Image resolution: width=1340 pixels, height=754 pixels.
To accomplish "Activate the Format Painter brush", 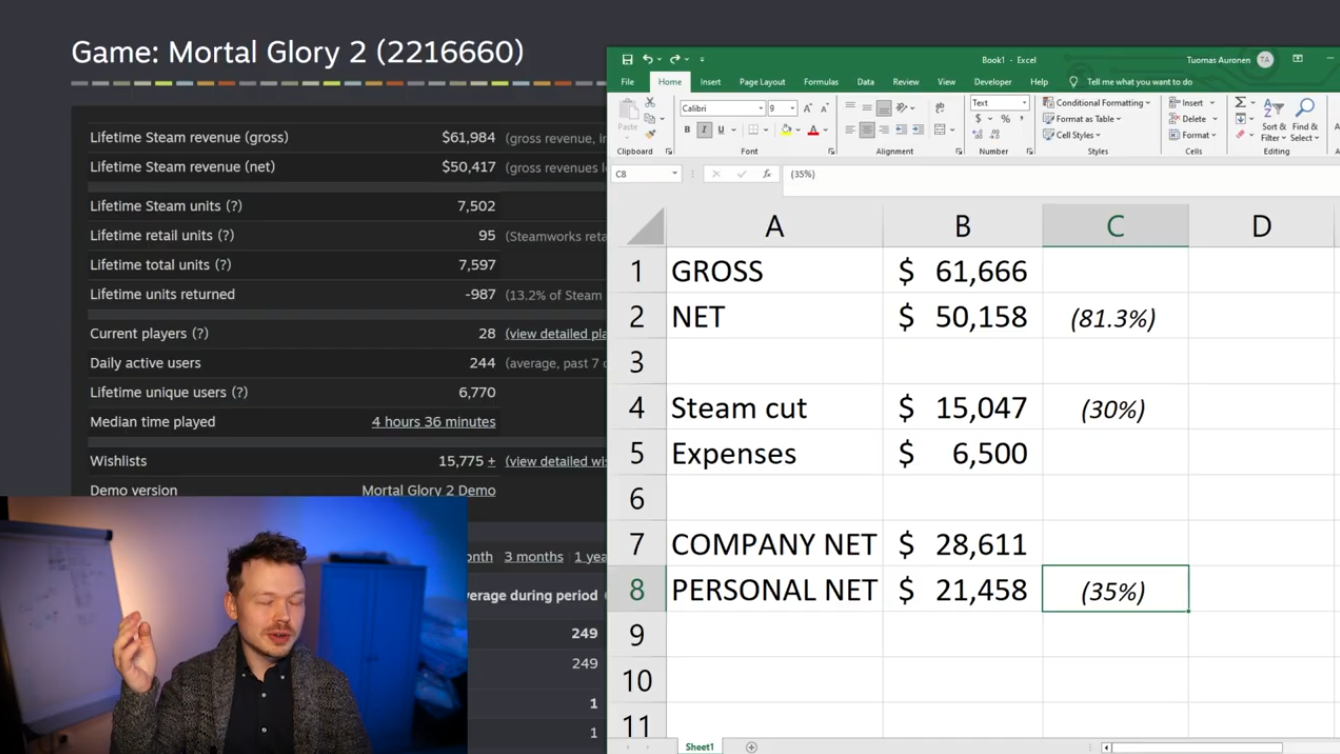I will (650, 133).
